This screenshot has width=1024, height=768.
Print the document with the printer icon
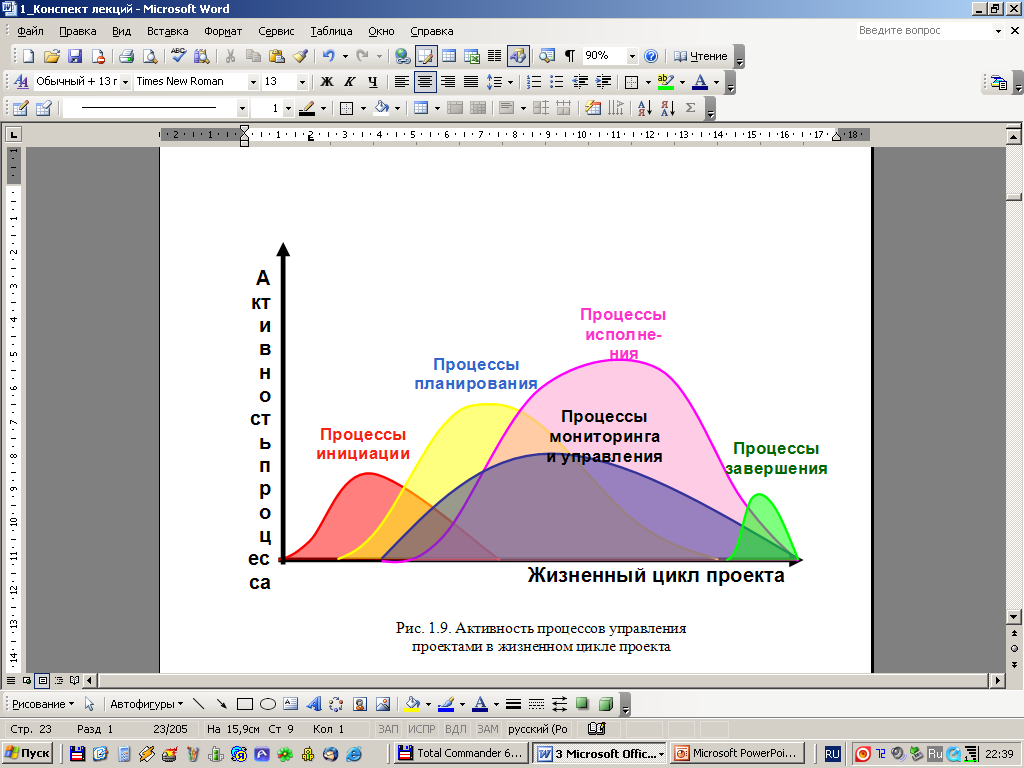[126, 56]
